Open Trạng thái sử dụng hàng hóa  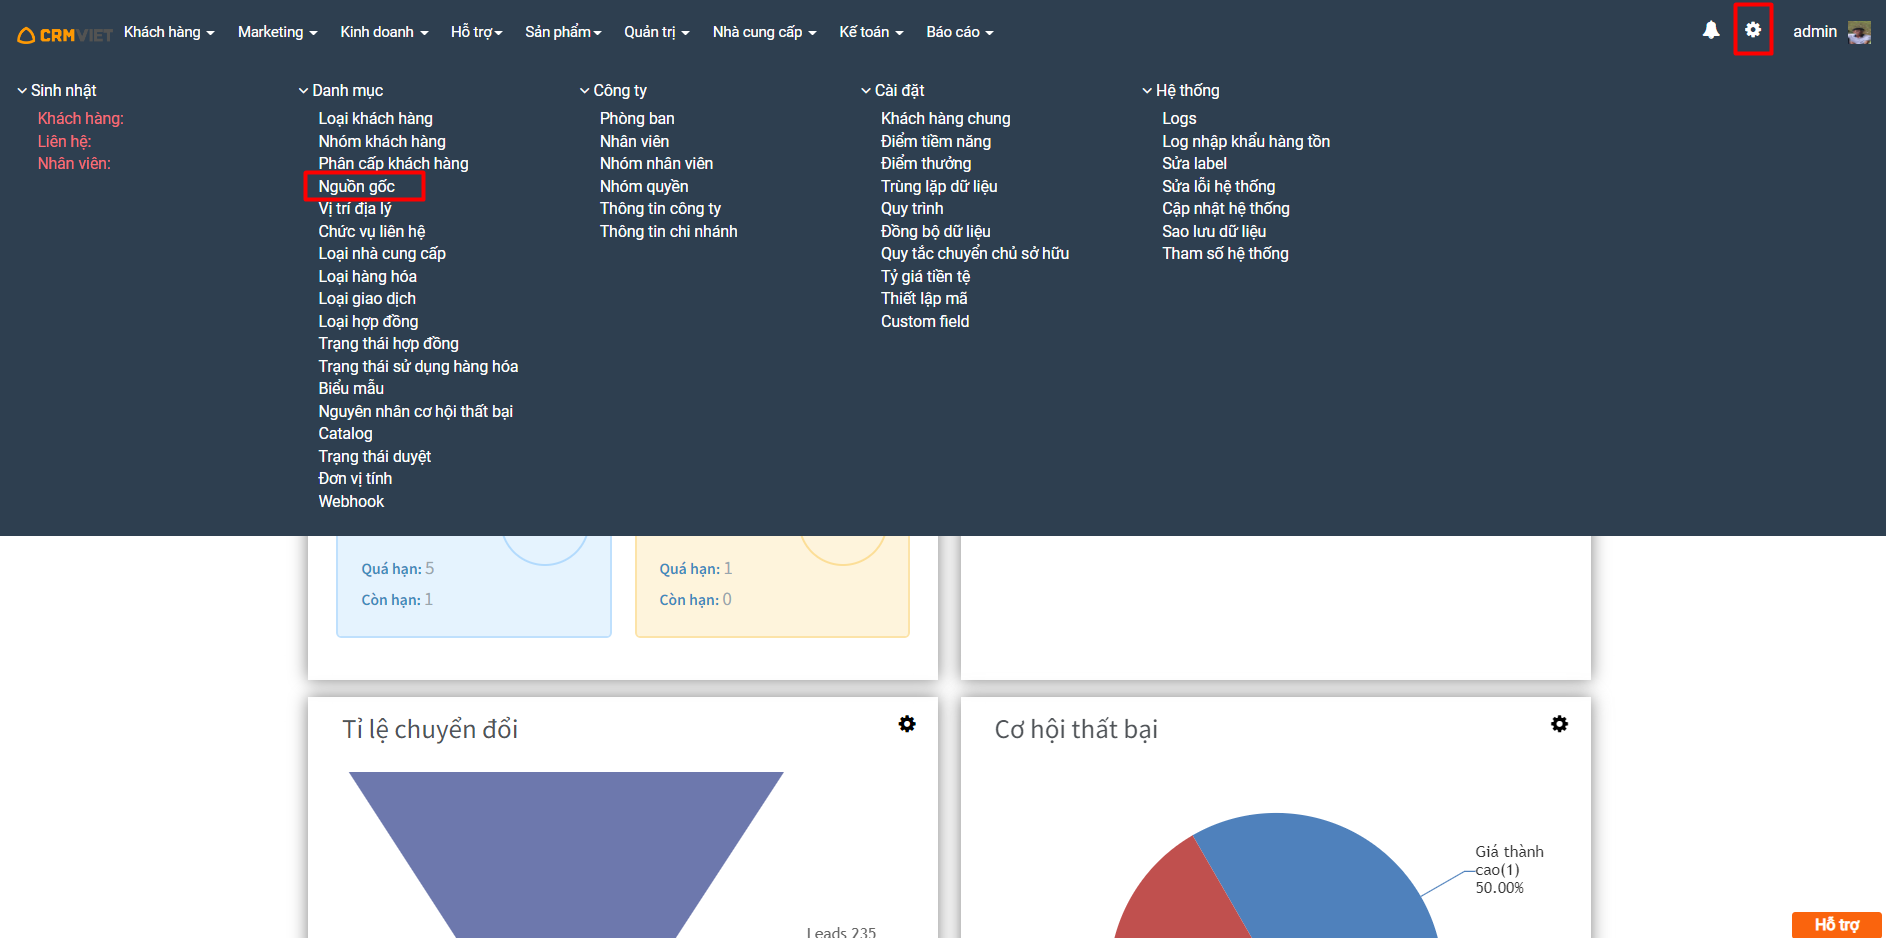tap(418, 367)
